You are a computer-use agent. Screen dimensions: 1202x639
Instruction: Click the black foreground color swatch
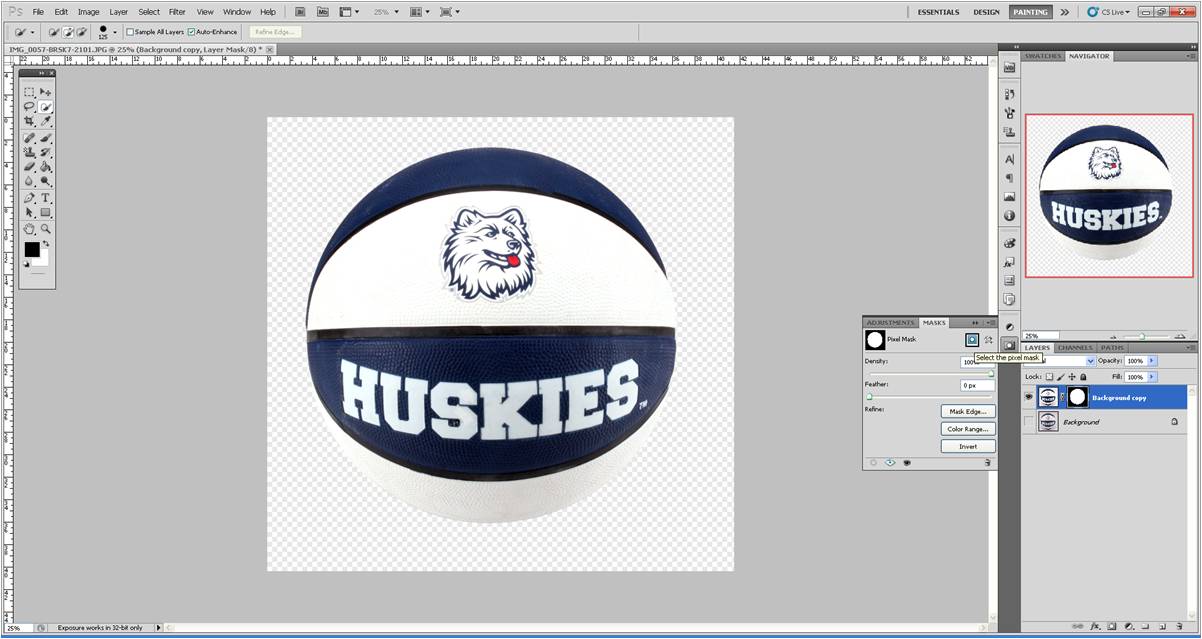click(x=32, y=249)
